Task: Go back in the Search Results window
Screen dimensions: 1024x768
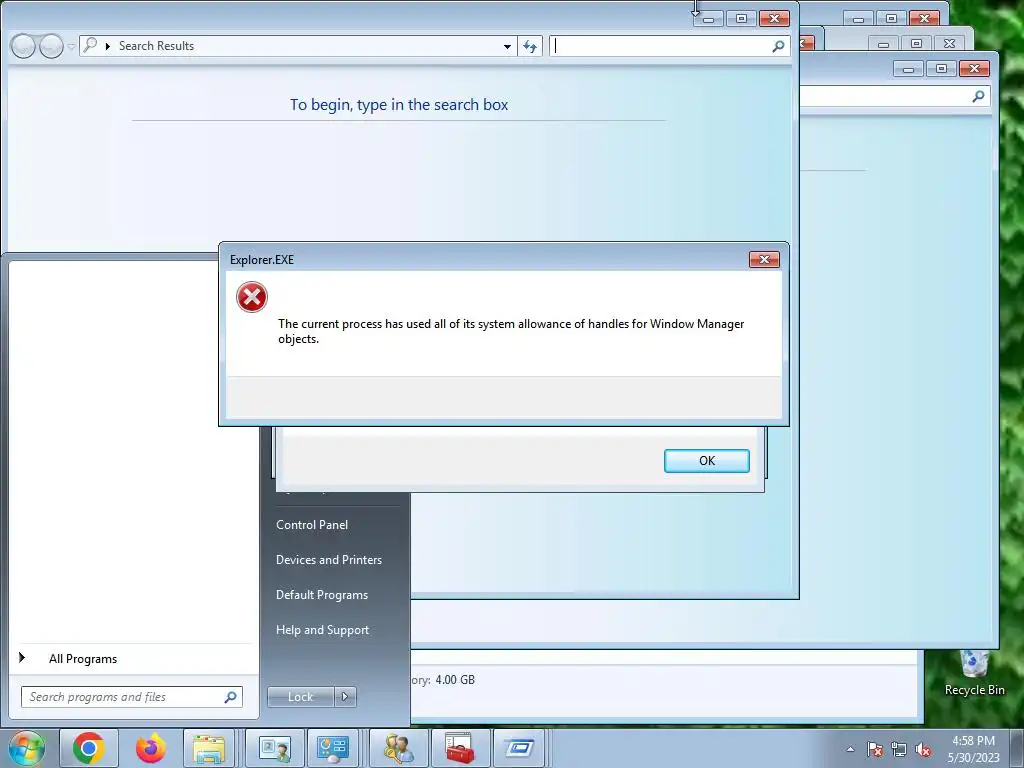Action: (23, 46)
